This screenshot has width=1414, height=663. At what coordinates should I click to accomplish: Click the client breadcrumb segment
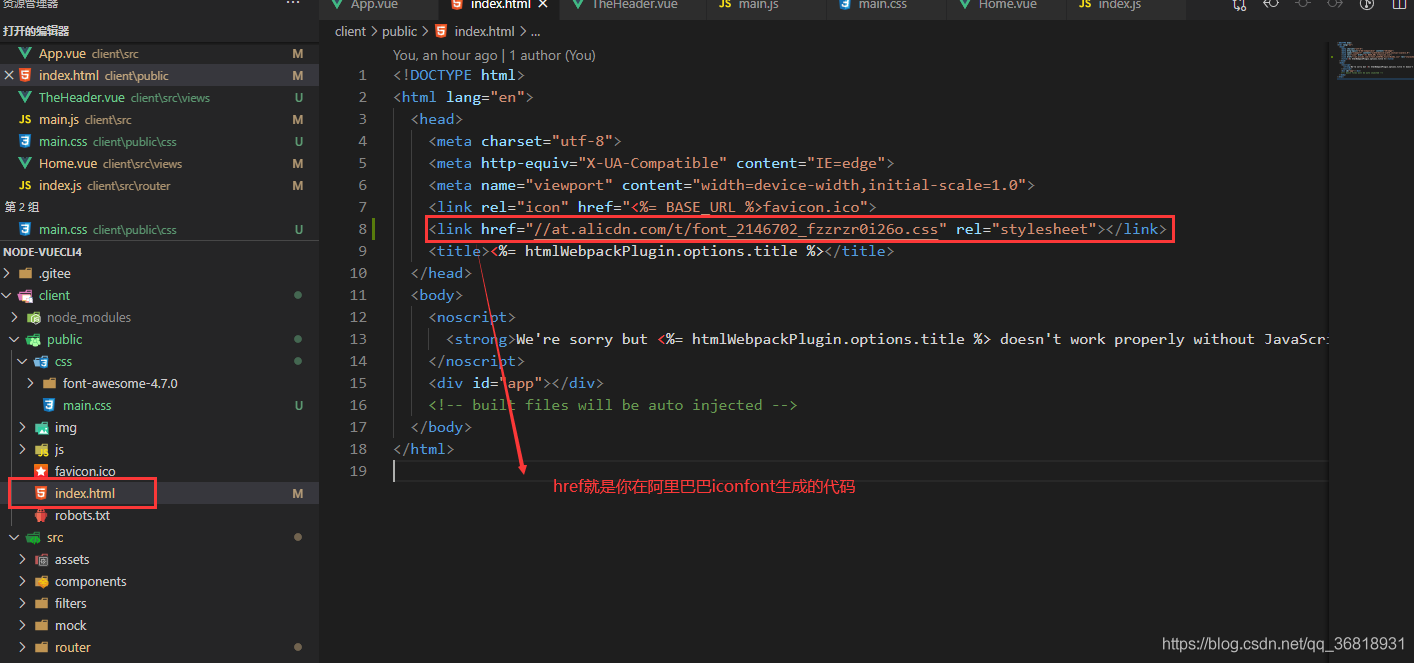pos(350,31)
